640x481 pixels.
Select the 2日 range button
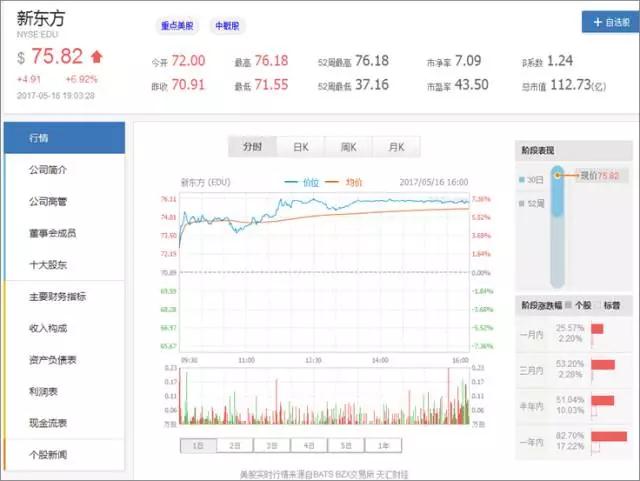(235, 445)
